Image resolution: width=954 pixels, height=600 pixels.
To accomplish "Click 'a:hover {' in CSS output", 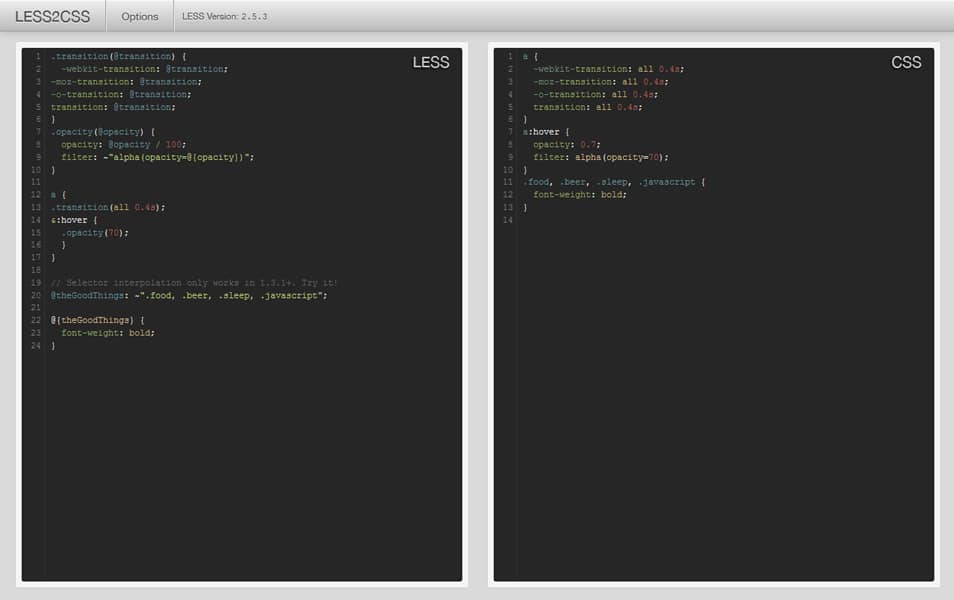I will point(546,132).
